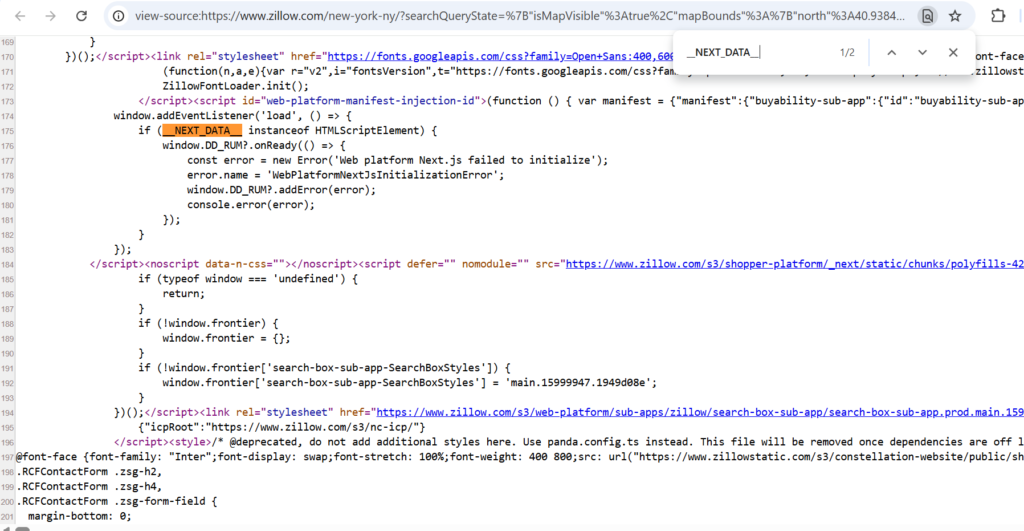Click 'console.error(error);' line
This screenshot has width=1024, height=531.
click(x=251, y=204)
